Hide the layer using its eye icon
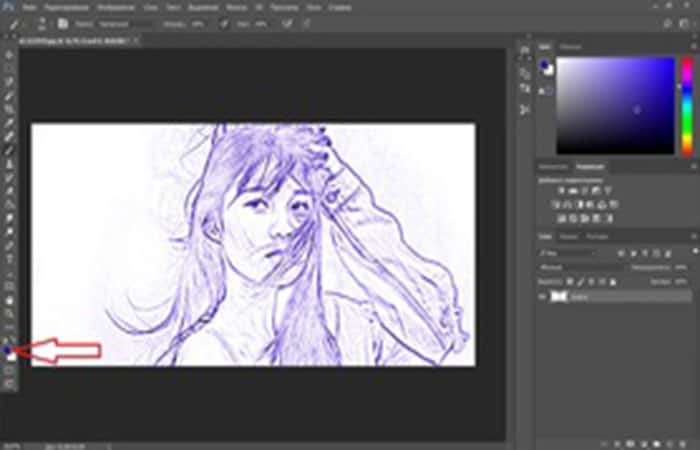The image size is (700, 450). 543,296
